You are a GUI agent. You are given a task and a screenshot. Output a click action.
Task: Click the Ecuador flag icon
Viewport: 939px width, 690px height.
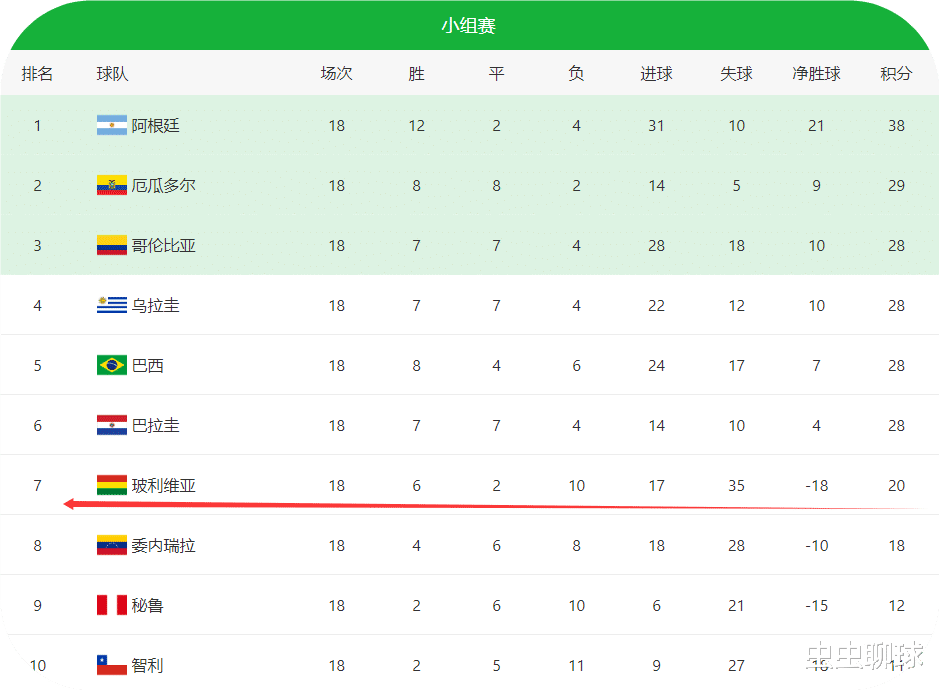click(x=111, y=186)
